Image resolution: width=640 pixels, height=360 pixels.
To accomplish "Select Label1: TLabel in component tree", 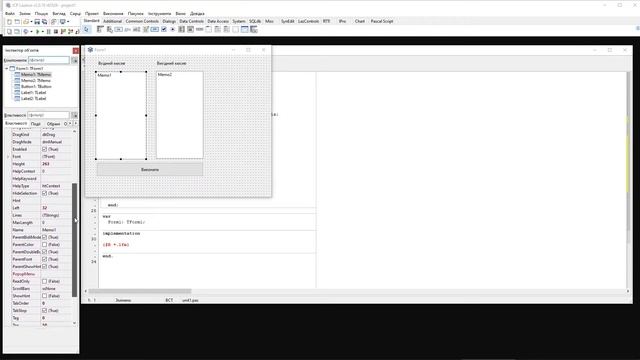I will pyautogui.click(x=33, y=93).
